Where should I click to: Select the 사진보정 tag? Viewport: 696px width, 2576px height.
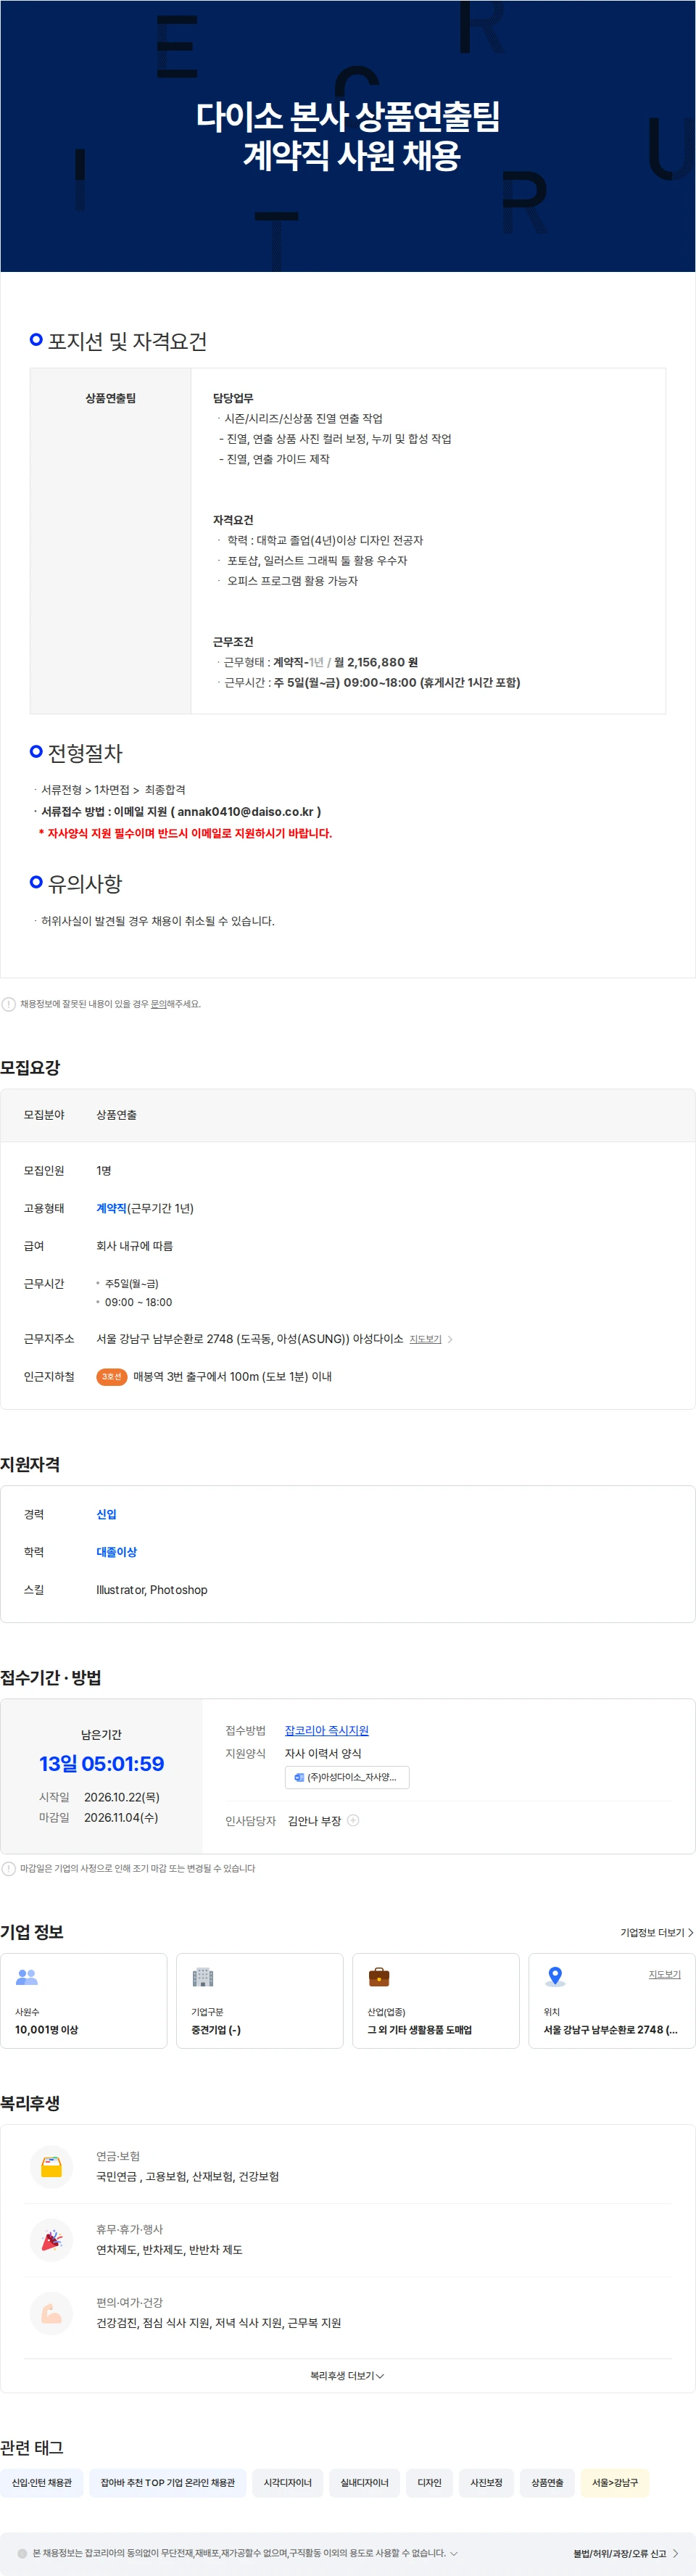[486, 2483]
